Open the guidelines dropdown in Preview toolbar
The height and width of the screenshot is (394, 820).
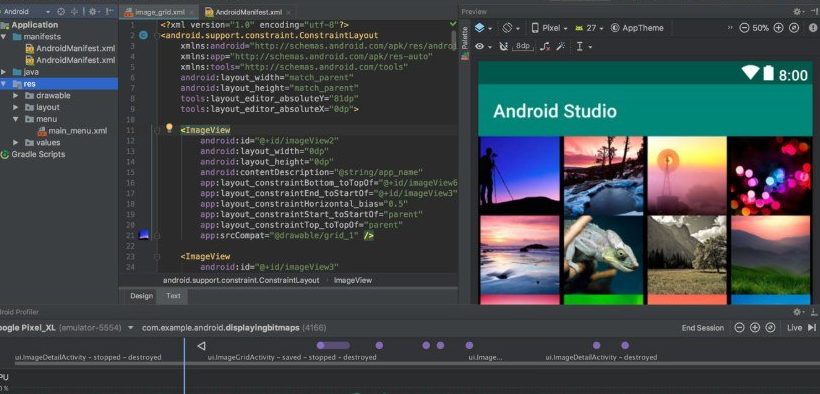583,47
